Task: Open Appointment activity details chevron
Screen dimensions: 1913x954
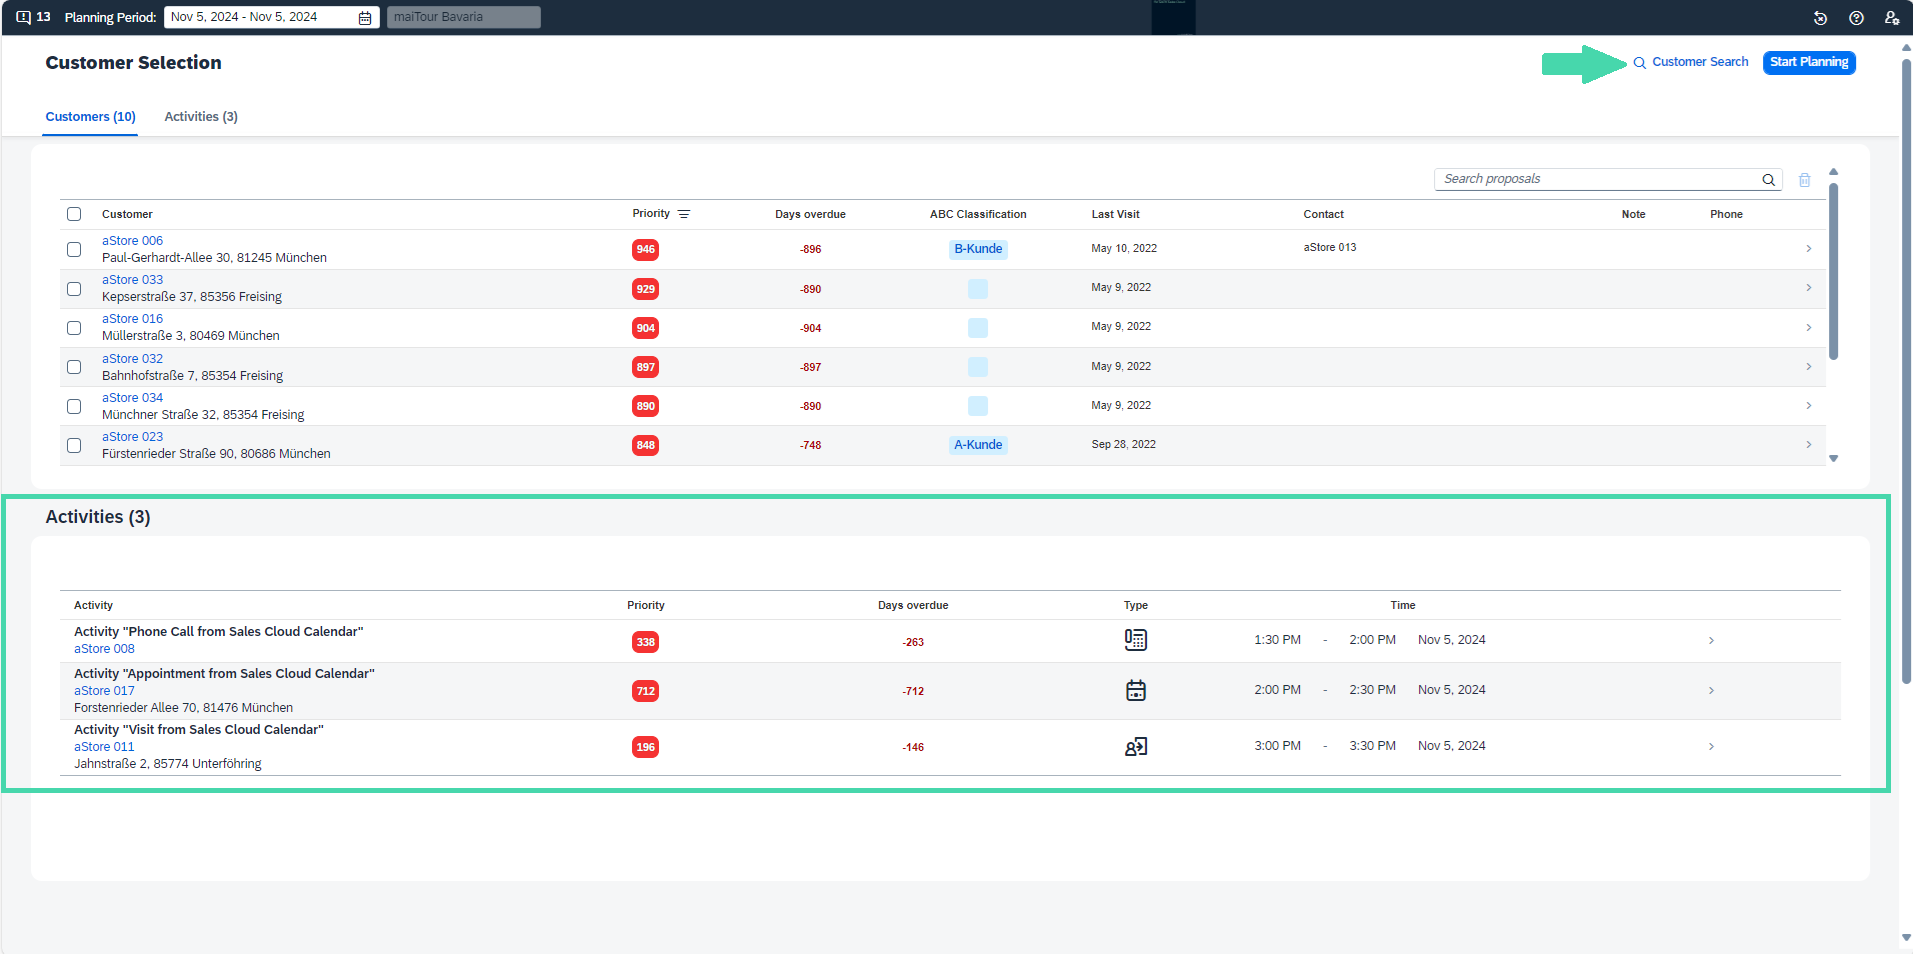Action: (x=1711, y=691)
